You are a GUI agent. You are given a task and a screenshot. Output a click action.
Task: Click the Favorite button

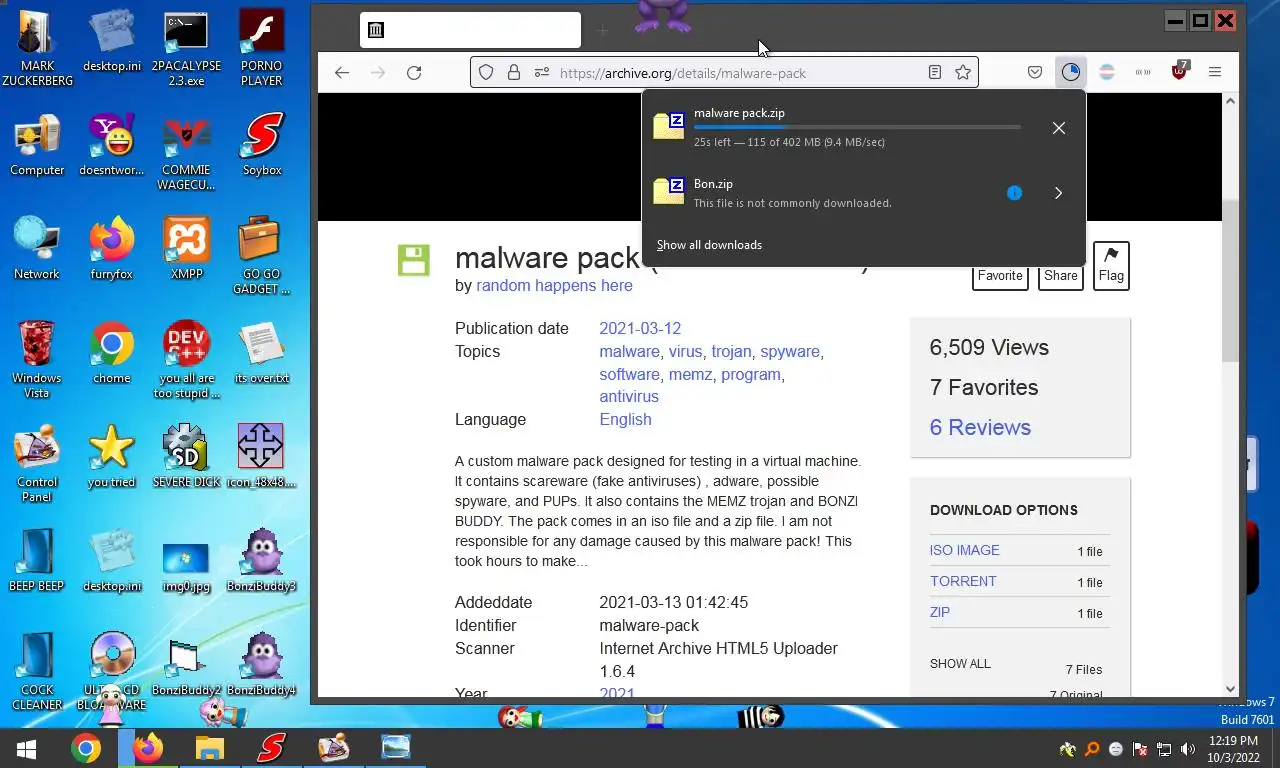tap(1000, 276)
